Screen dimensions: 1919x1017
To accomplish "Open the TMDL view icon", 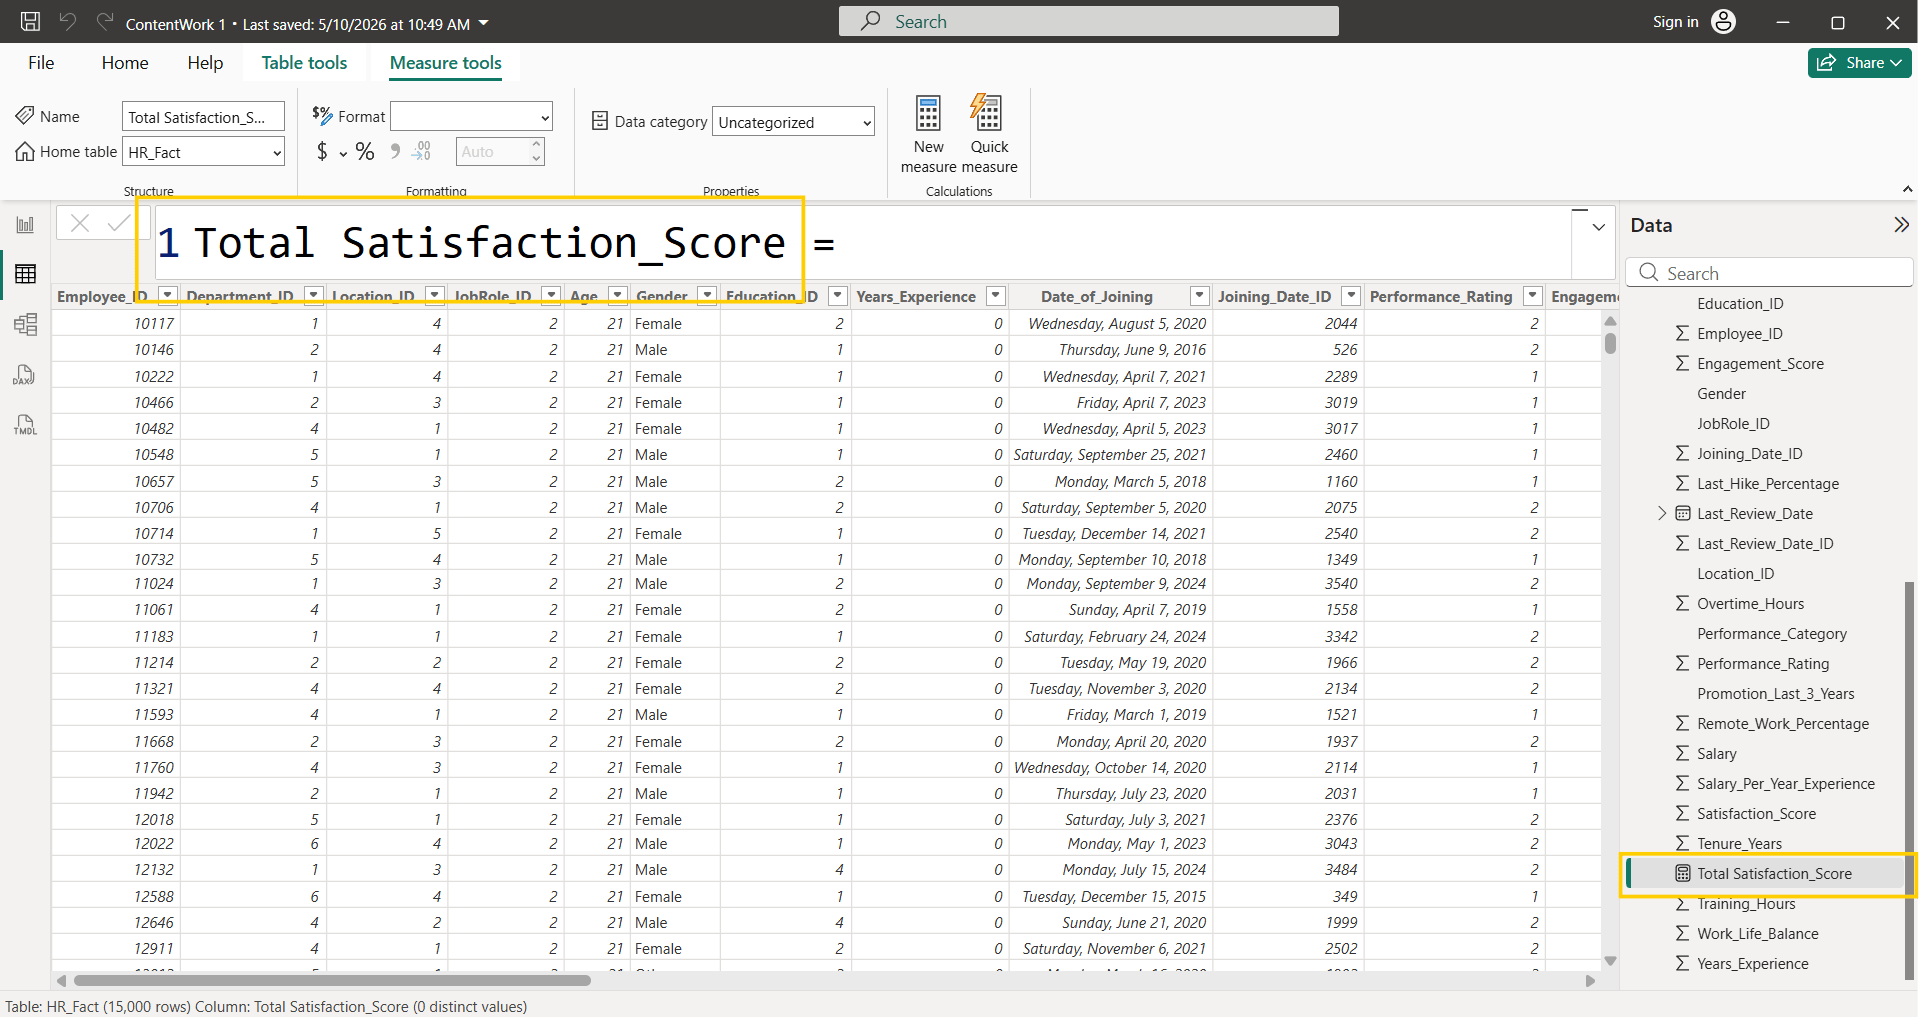I will click(25, 424).
